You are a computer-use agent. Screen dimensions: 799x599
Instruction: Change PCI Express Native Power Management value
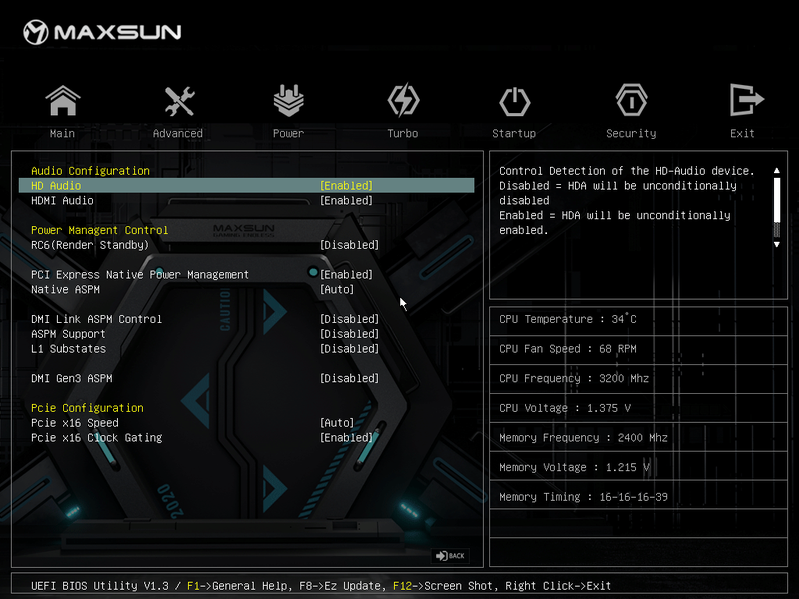pos(347,275)
